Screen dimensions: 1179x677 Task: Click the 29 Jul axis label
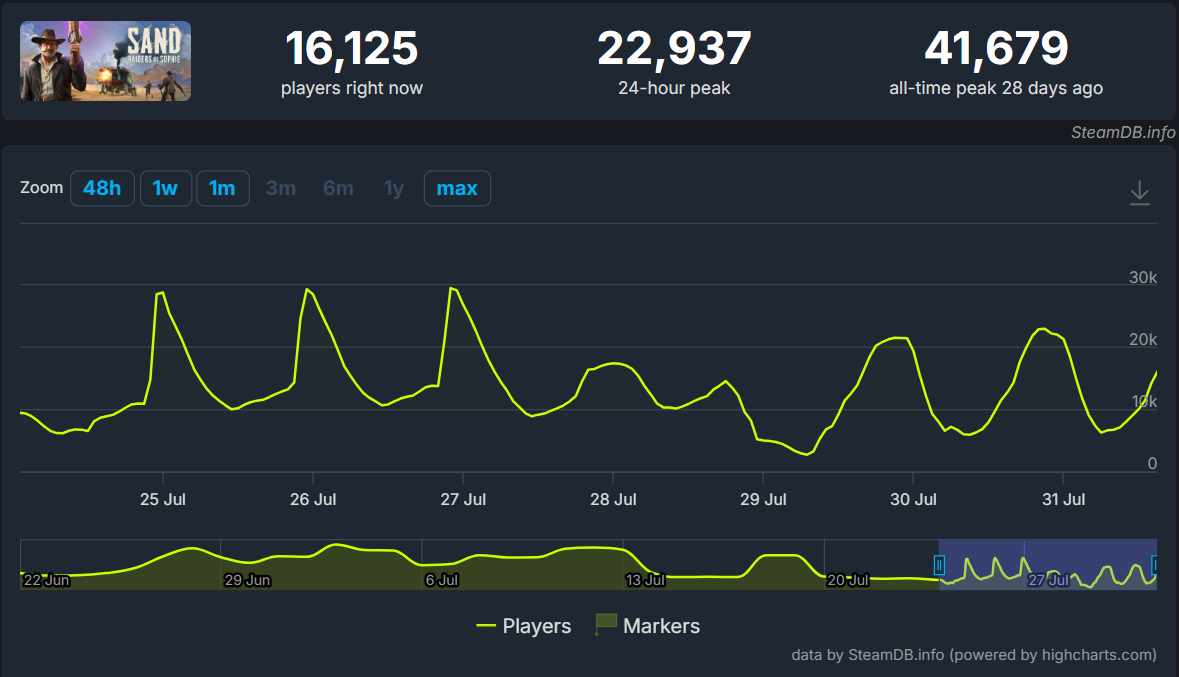point(763,499)
